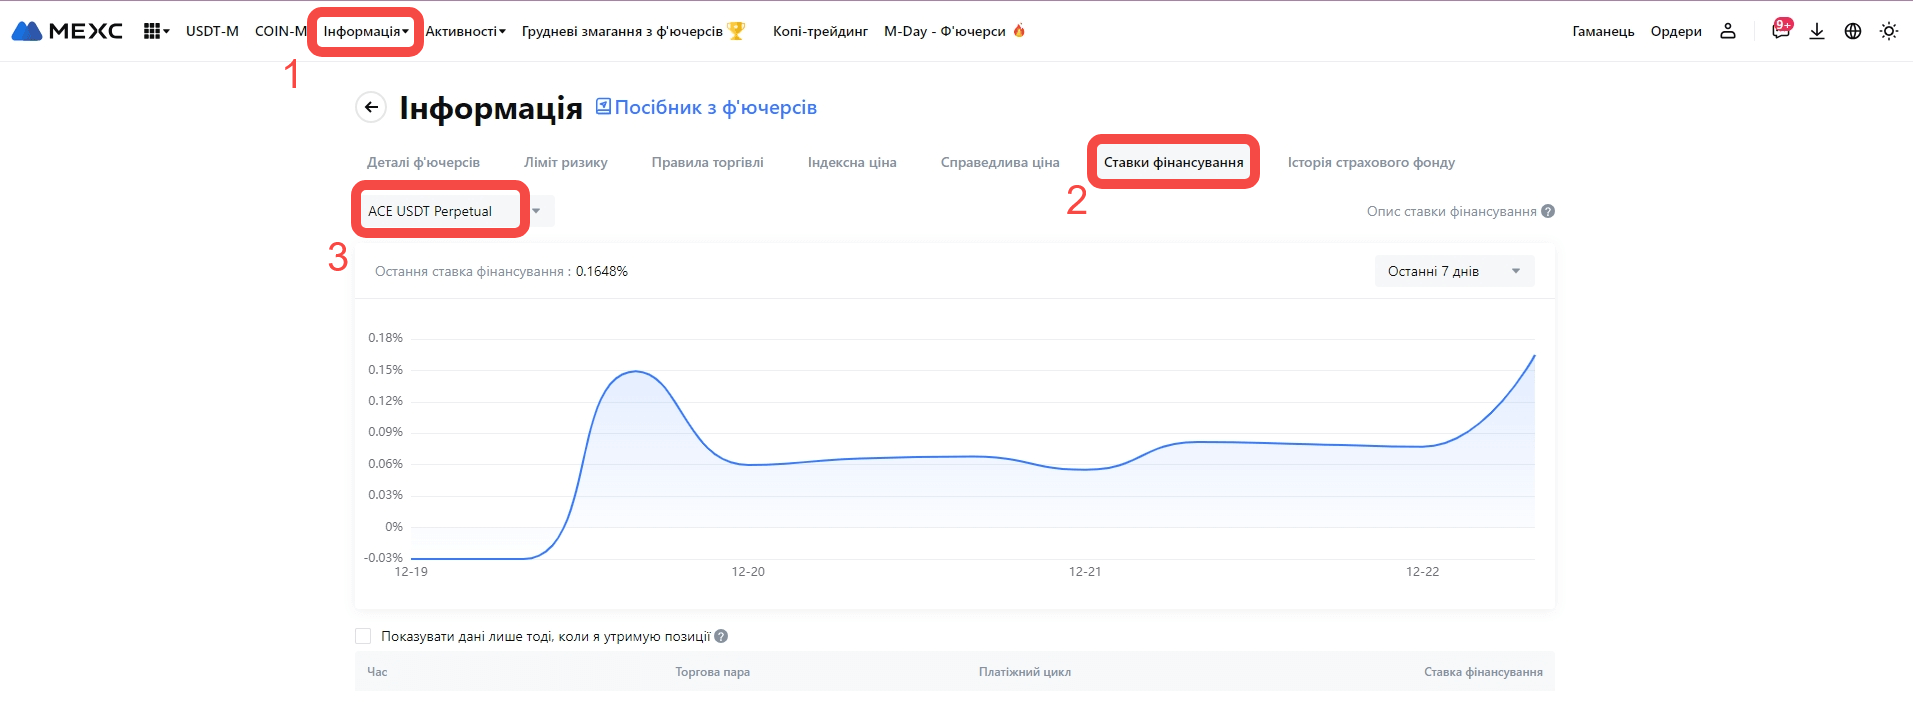
Task: Select the Індексна ціна tab
Action: click(x=852, y=162)
